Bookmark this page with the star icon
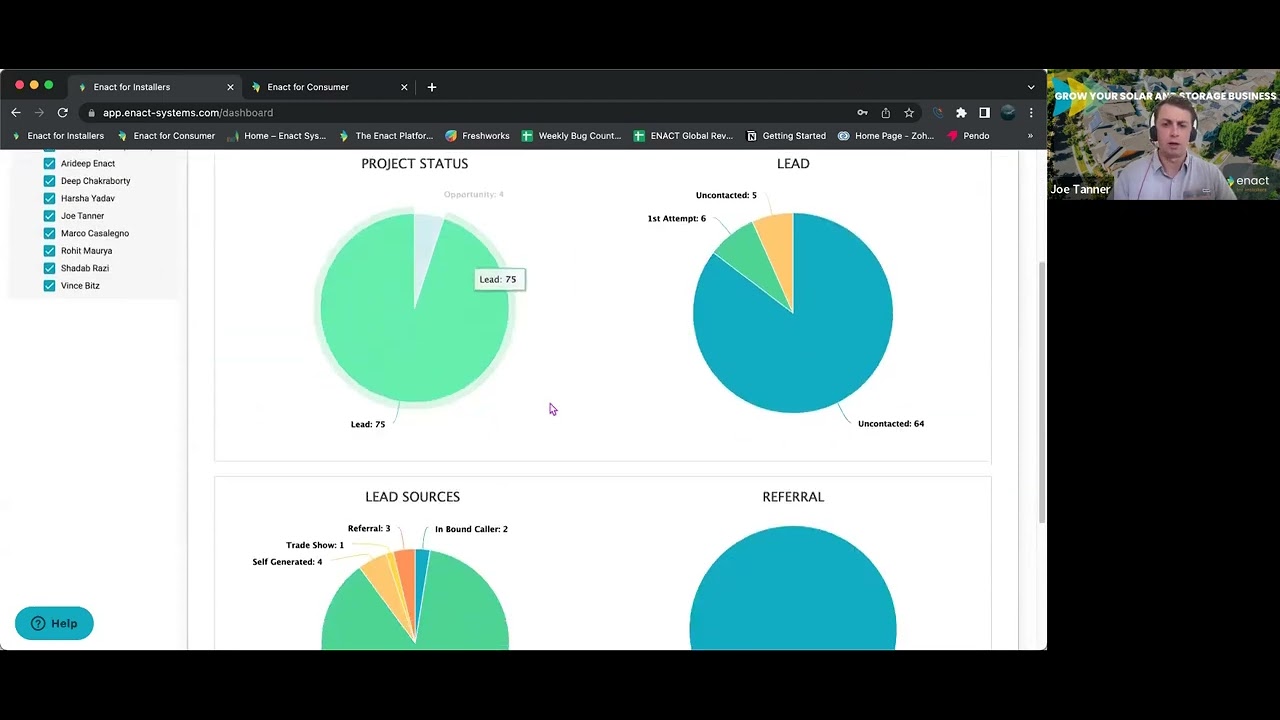The width and height of the screenshot is (1280, 720). point(909,113)
